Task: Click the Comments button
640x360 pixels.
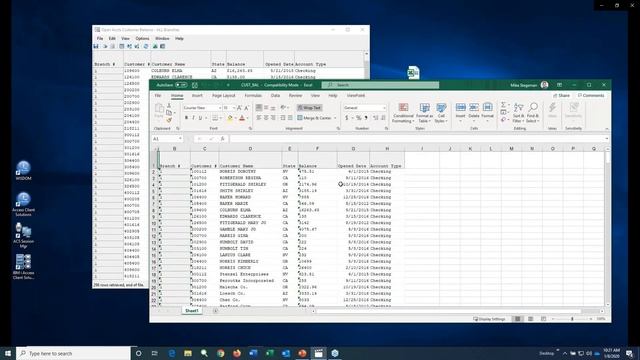Action: tap(591, 96)
